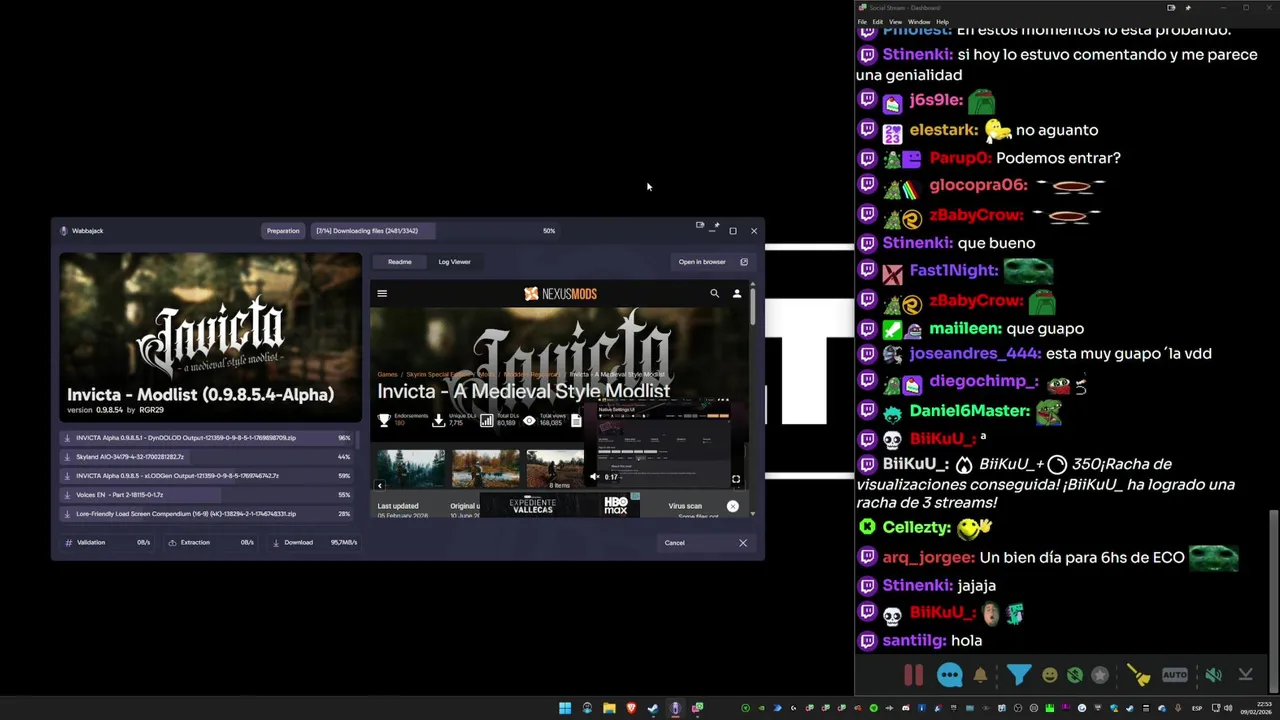Open the View menu in Social Stream
1280x720 pixels.
[x=896, y=22]
